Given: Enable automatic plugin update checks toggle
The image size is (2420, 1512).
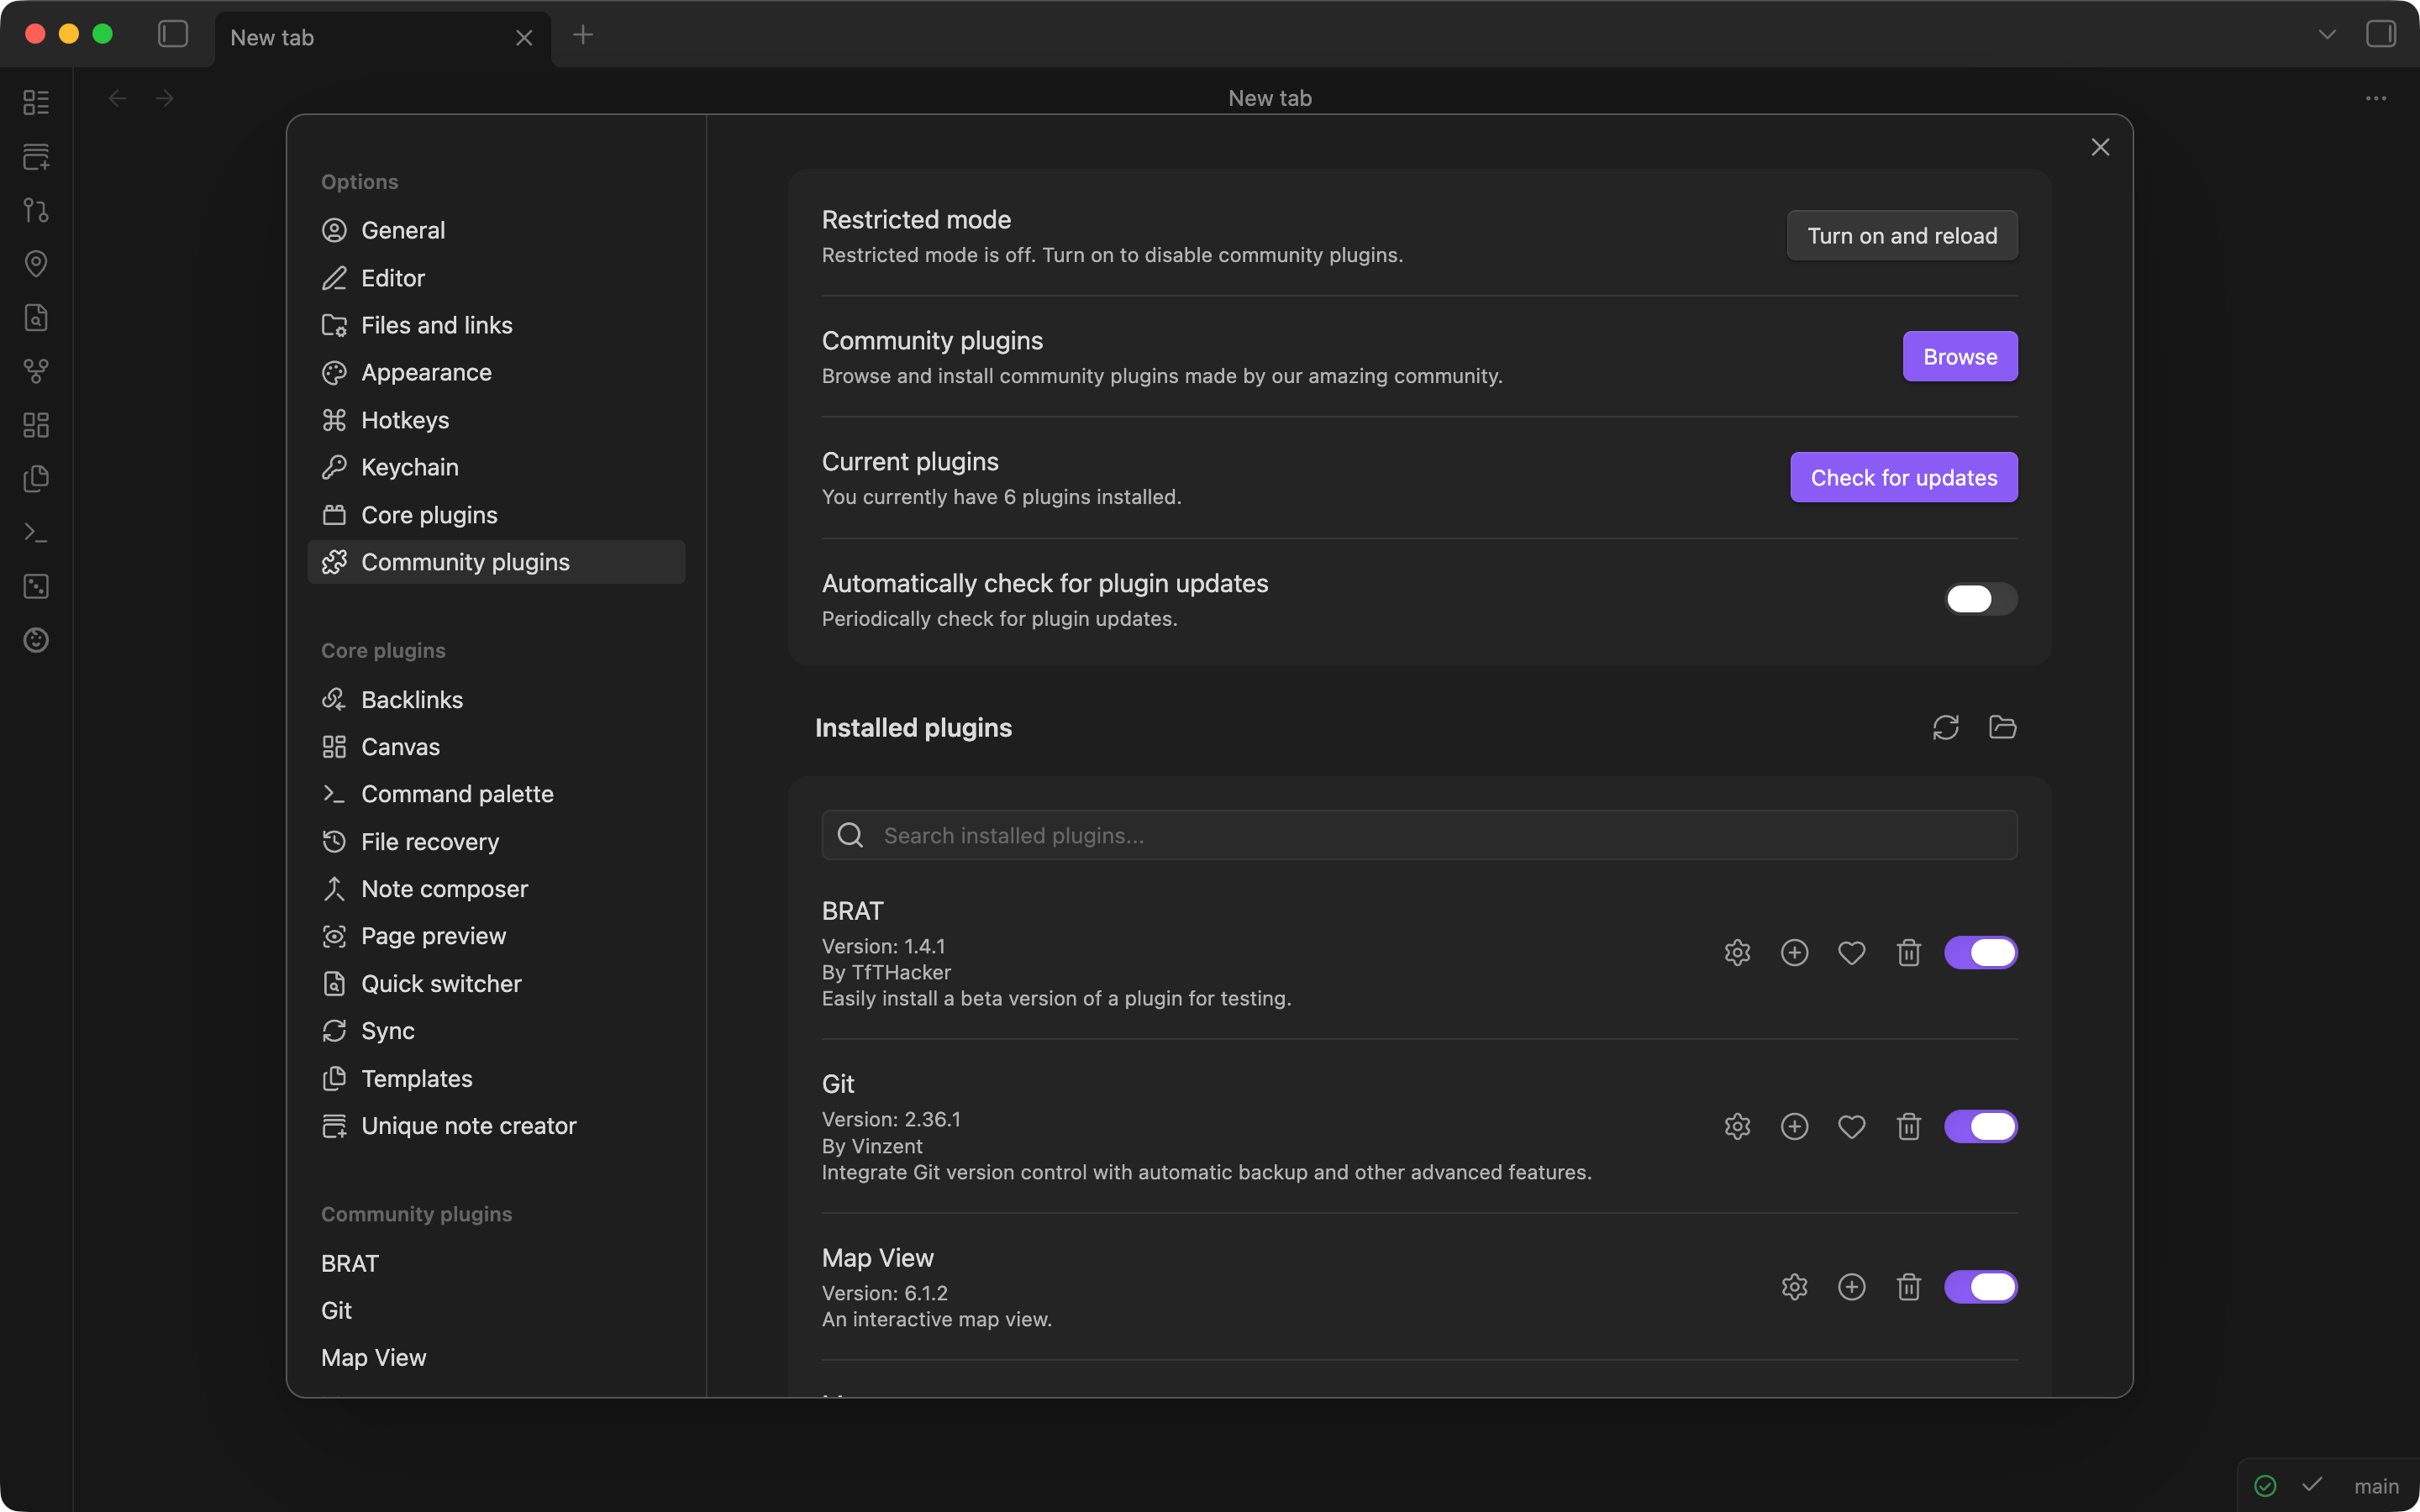Looking at the screenshot, I should click(x=1980, y=599).
